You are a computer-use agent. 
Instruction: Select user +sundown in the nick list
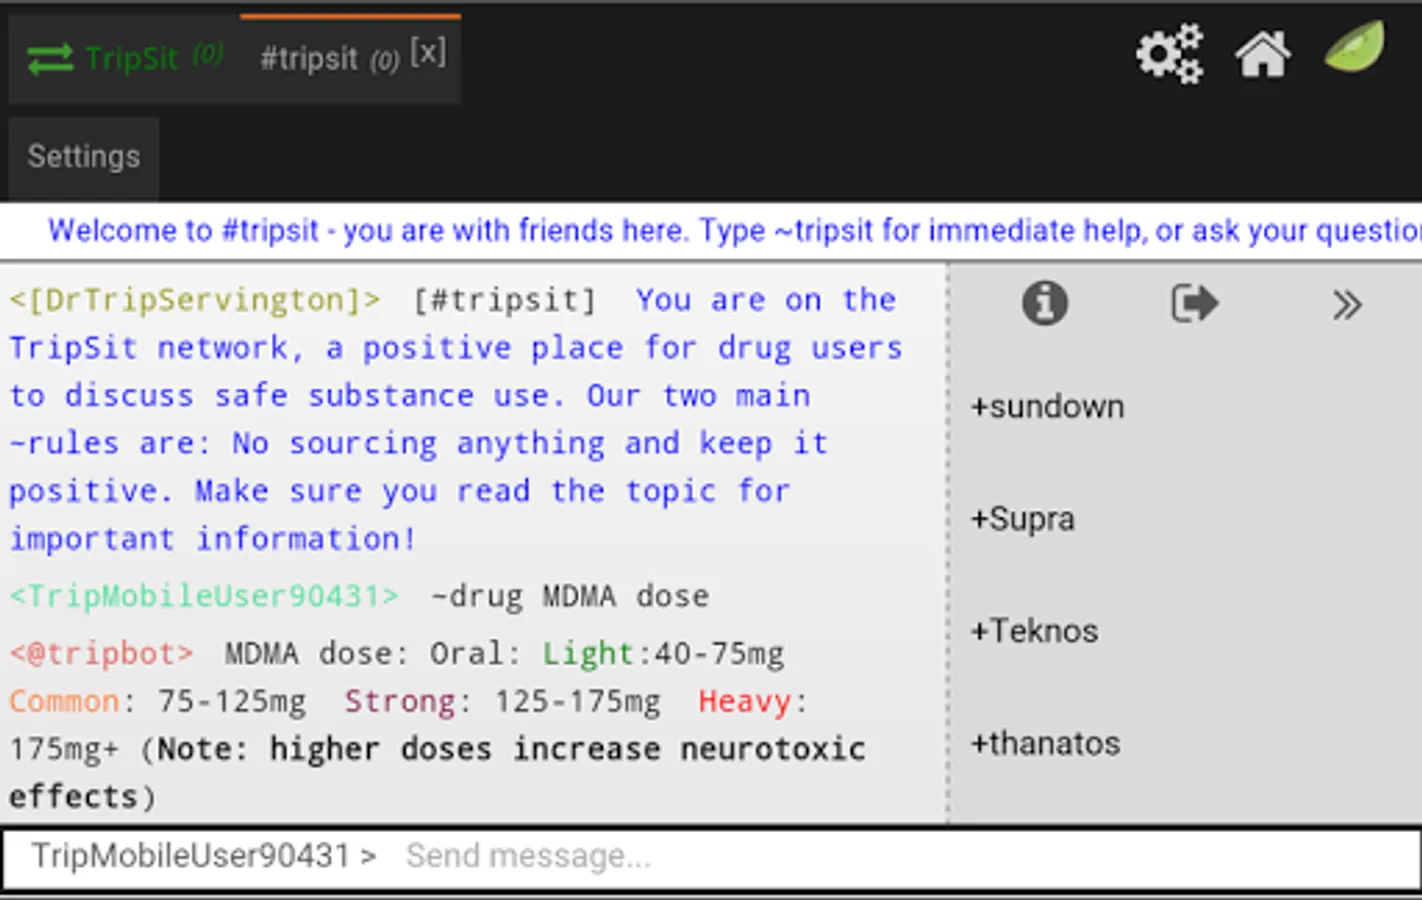[x=1048, y=407]
